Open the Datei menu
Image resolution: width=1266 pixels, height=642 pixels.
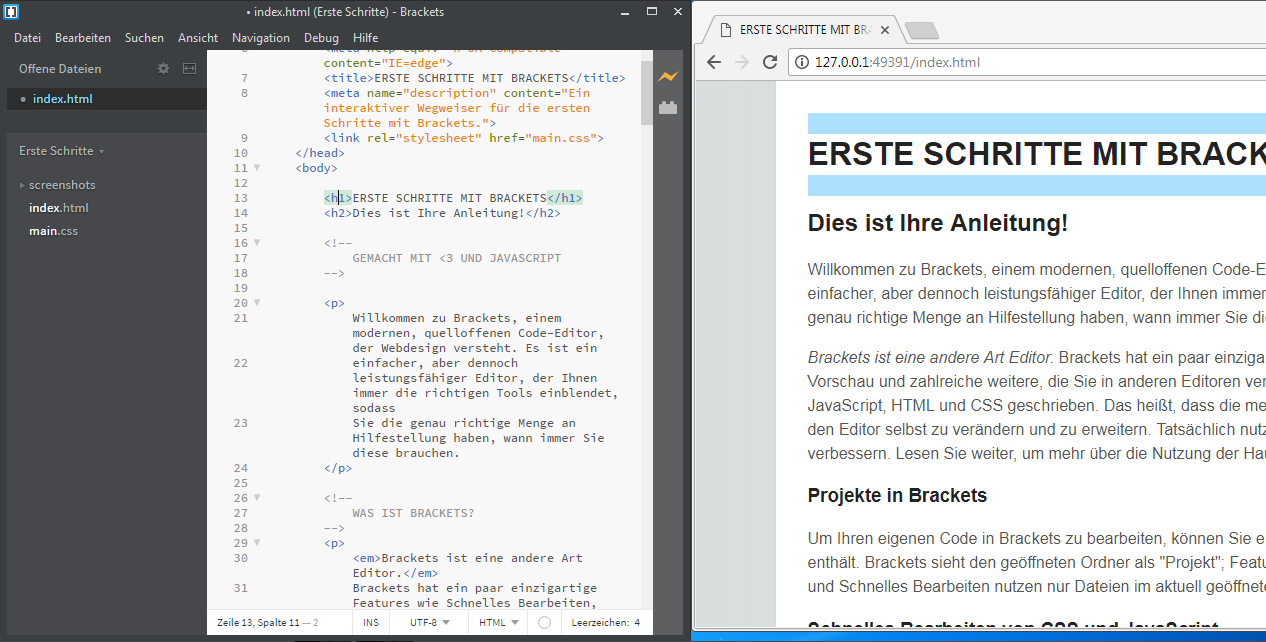point(27,38)
